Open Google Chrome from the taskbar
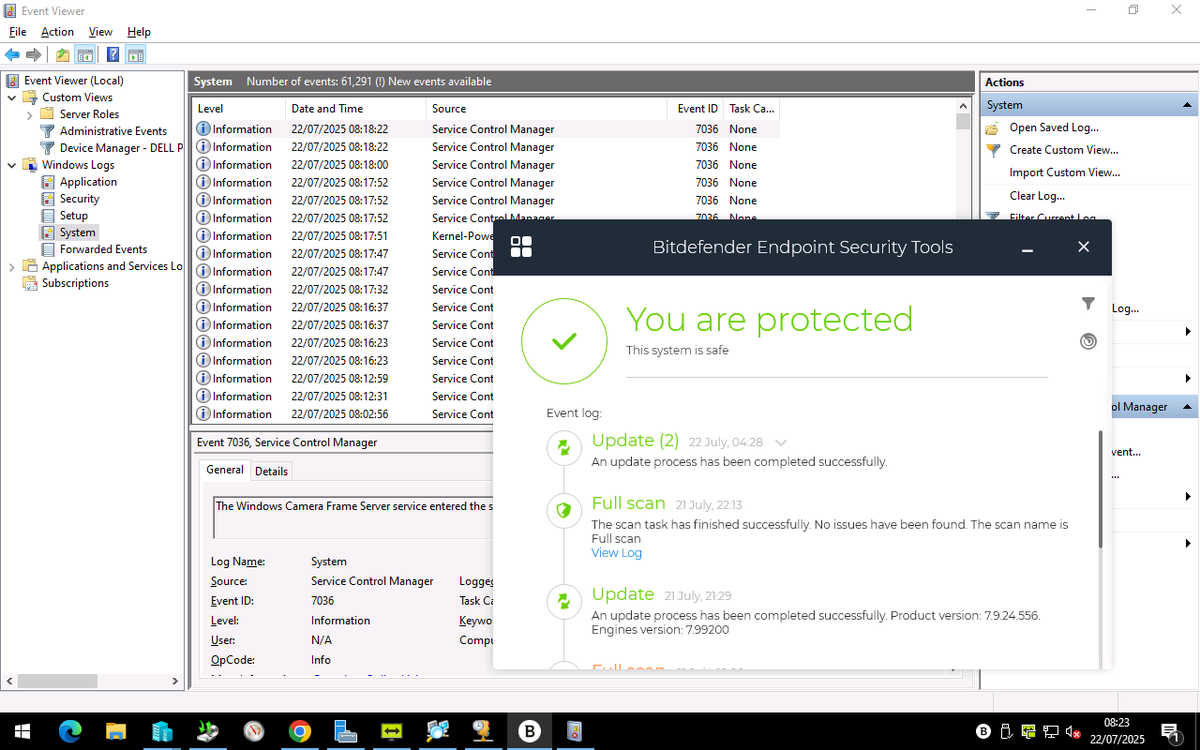Viewport: 1200px width, 750px height. coord(299,732)
